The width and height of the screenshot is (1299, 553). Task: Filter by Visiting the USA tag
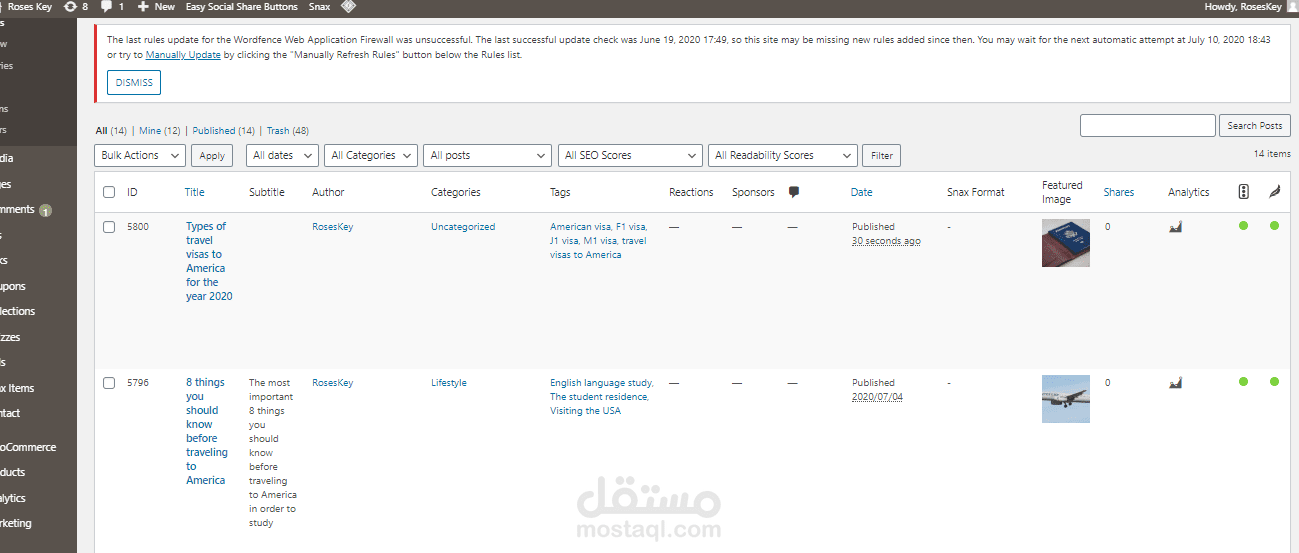click(585, 411)
